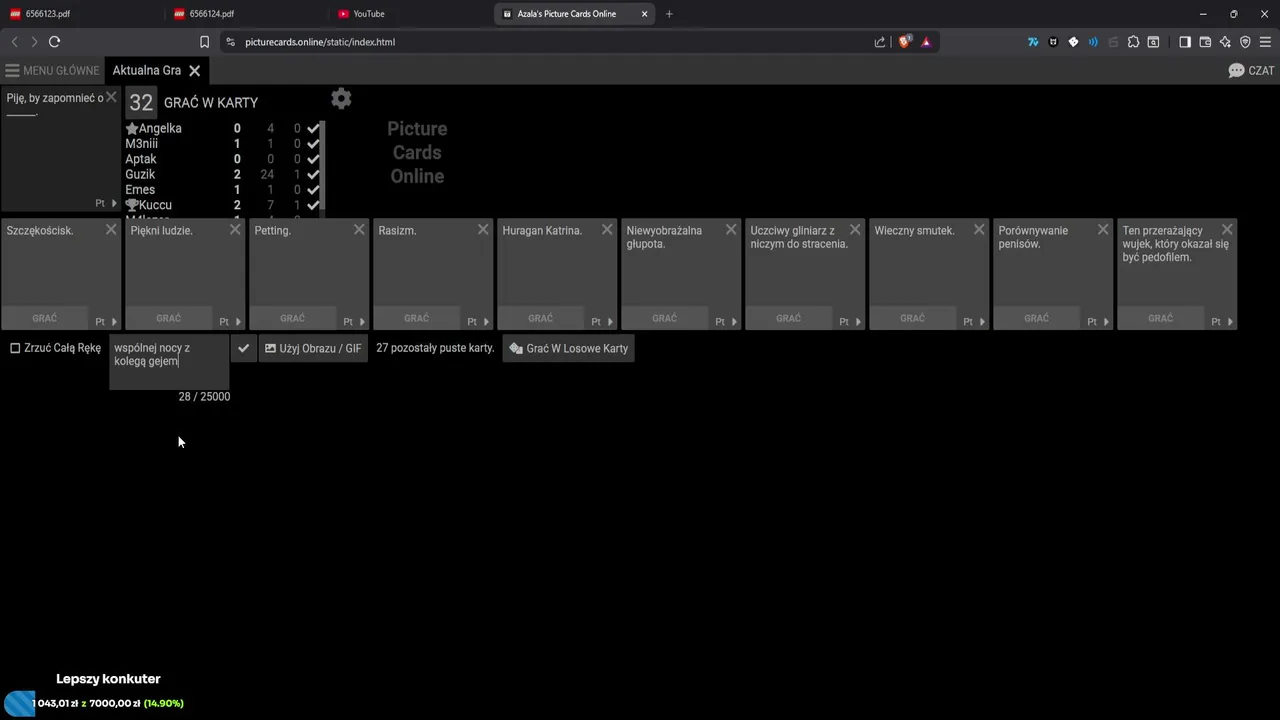The width and height of the screenshot is (1280, 720).
Task: Discard the 'Uczciwy gliniarz' card with X
Action: [855, 230]
